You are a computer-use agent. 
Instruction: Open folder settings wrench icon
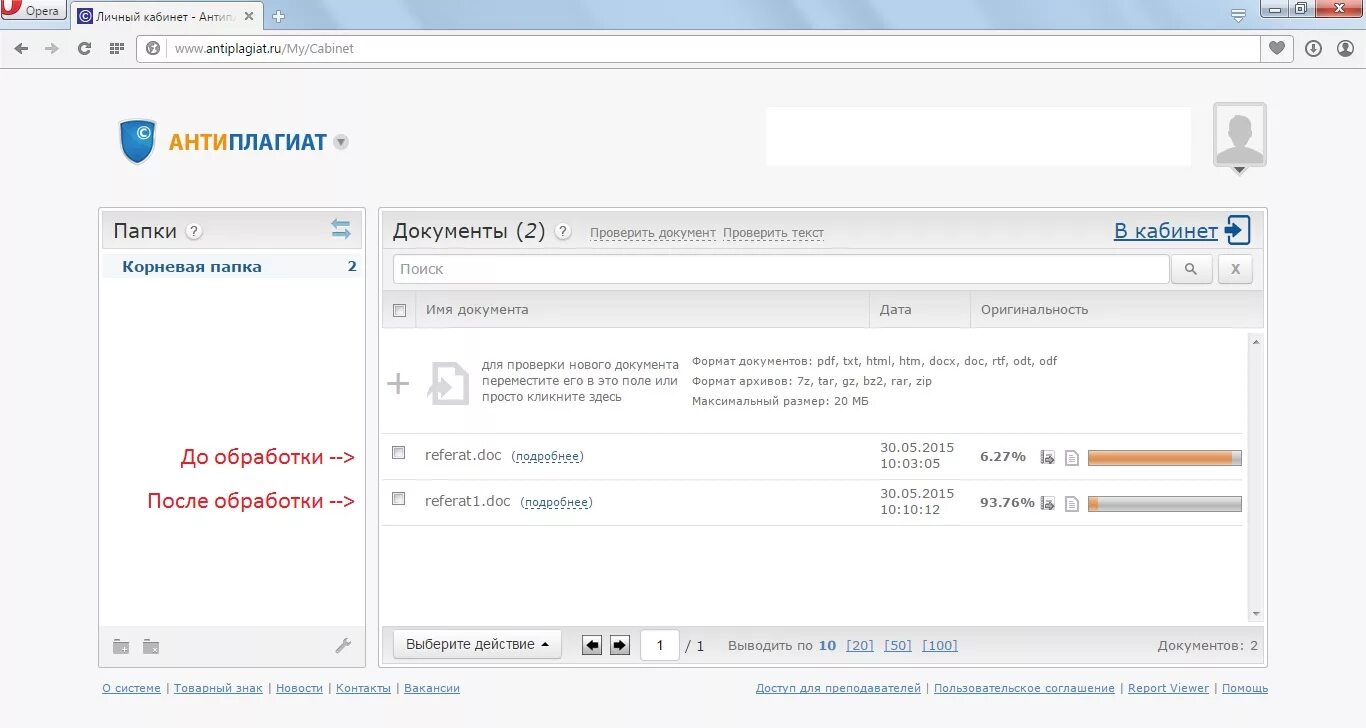click(343, 646)
